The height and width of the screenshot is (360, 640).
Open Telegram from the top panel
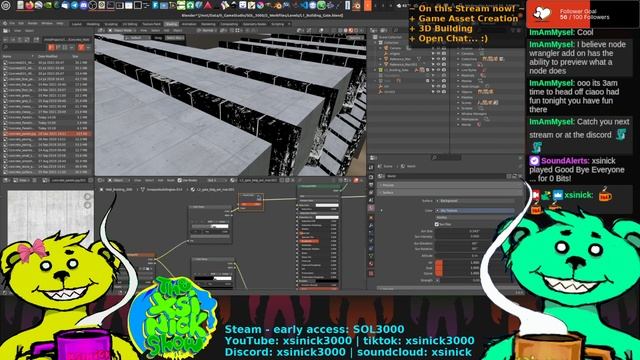tap(75, 5)
